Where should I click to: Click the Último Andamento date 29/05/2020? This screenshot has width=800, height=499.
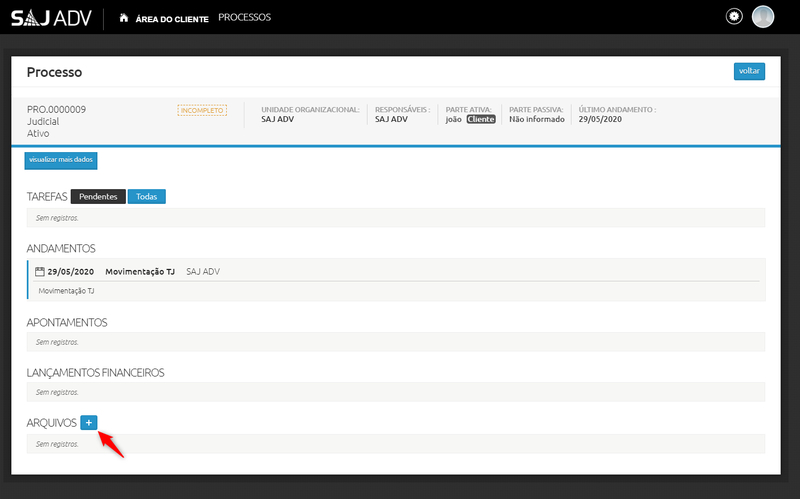600,119
